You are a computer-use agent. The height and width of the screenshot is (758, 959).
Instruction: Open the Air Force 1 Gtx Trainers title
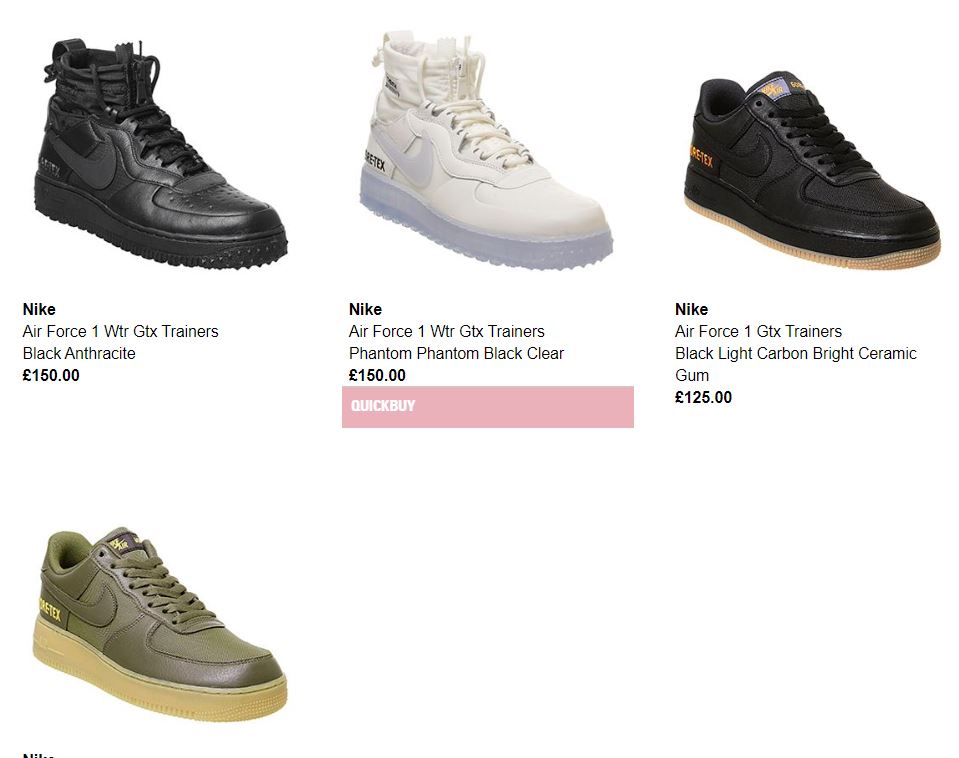758,331
